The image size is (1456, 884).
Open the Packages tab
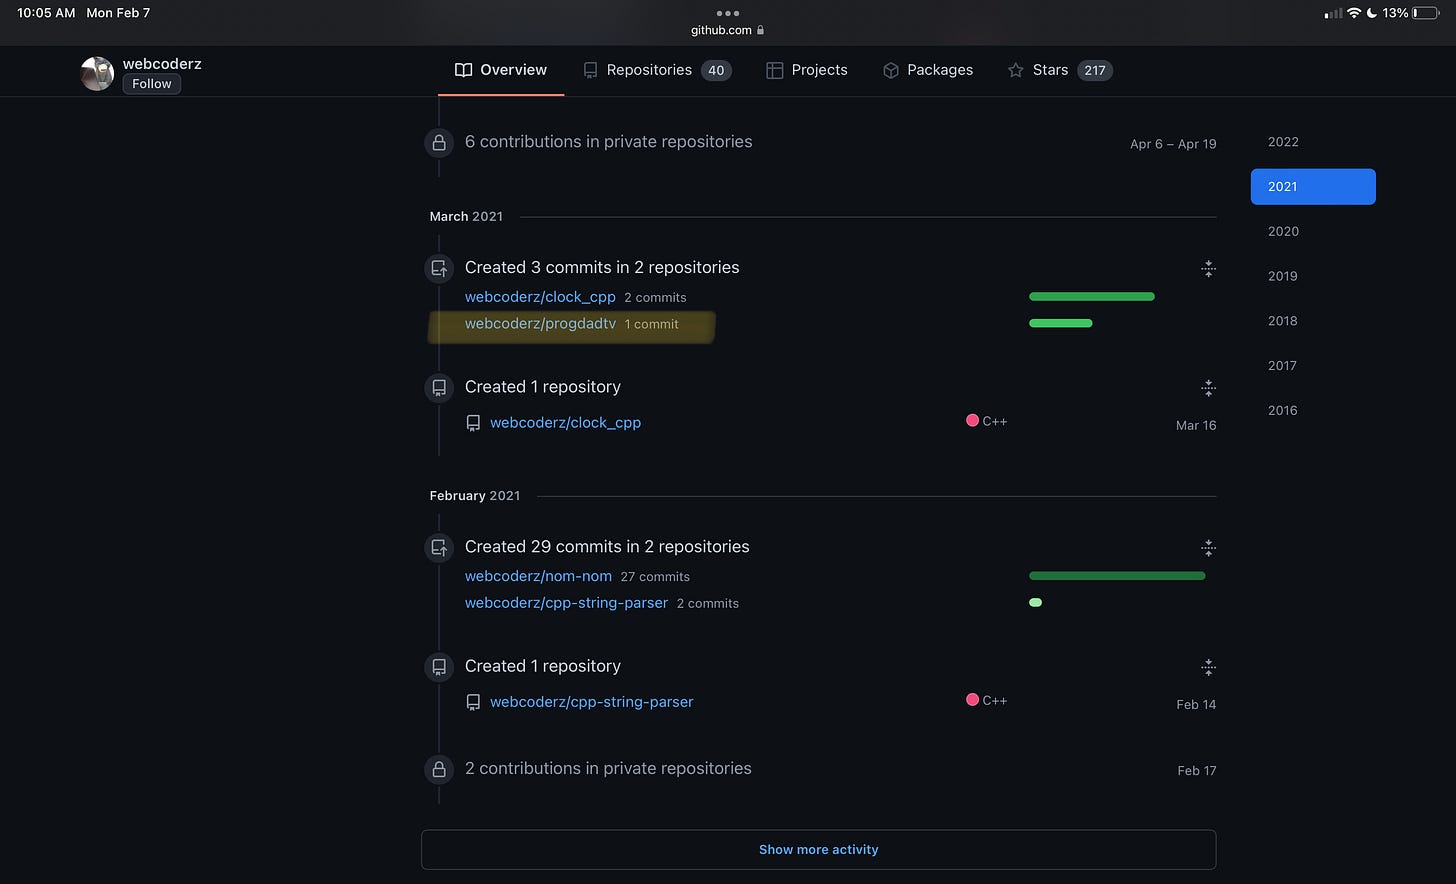point(928,70)
